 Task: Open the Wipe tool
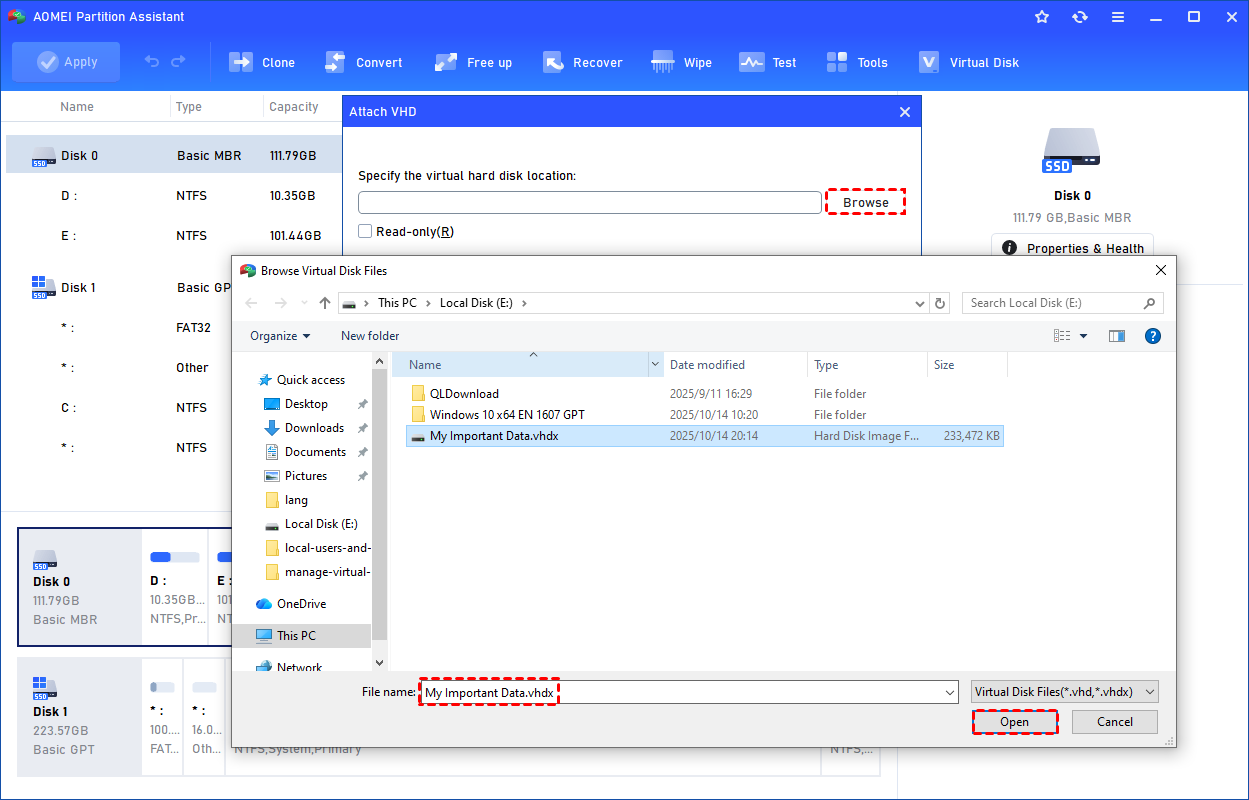pyautogui.click(x=681, y=62)
